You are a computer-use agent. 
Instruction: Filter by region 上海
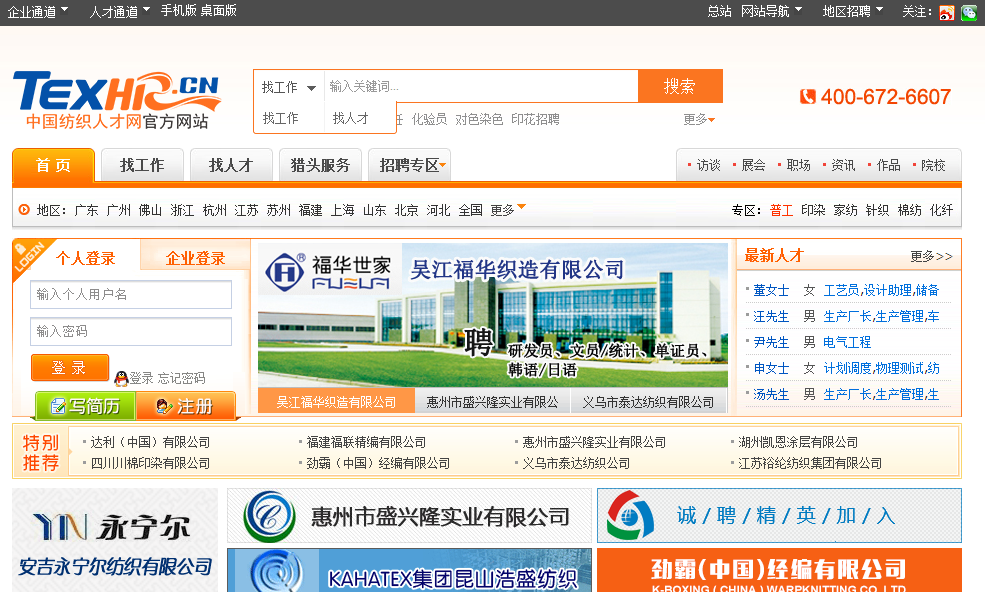(x=342, y=211)
